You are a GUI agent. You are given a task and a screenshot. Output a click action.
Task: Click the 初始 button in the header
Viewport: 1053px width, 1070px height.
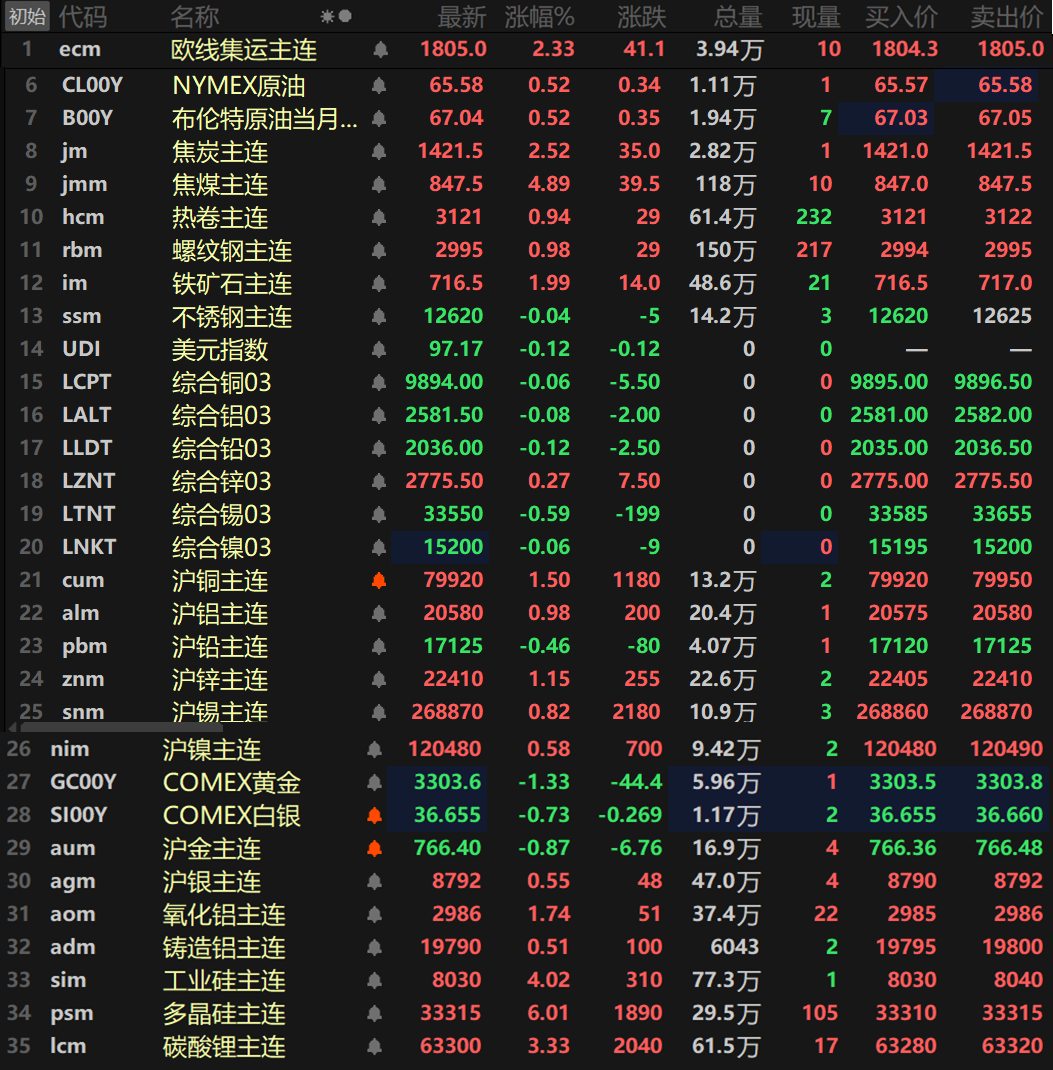27,16
